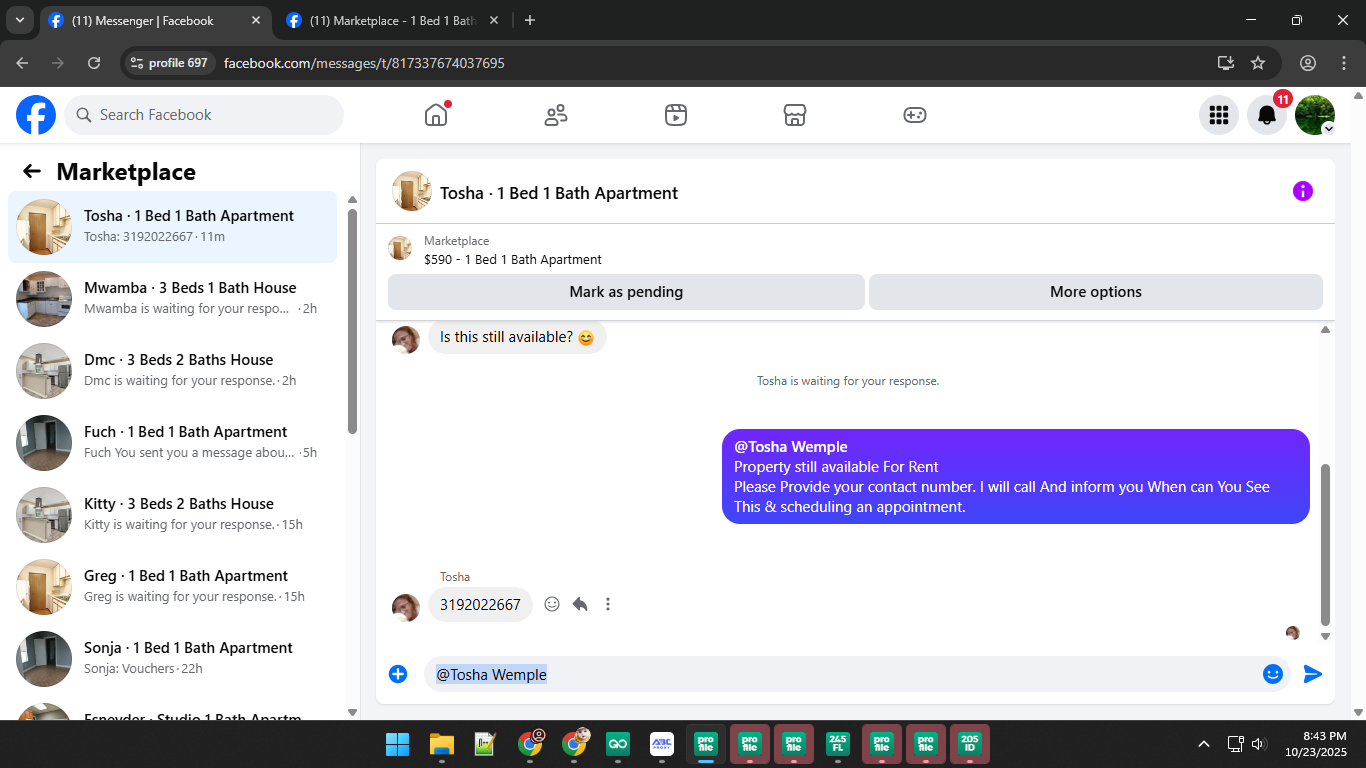Open Dmc 3 Beds 2 Baths House chat
This screenshot has height=768, width=1366.
pos(173,371)
